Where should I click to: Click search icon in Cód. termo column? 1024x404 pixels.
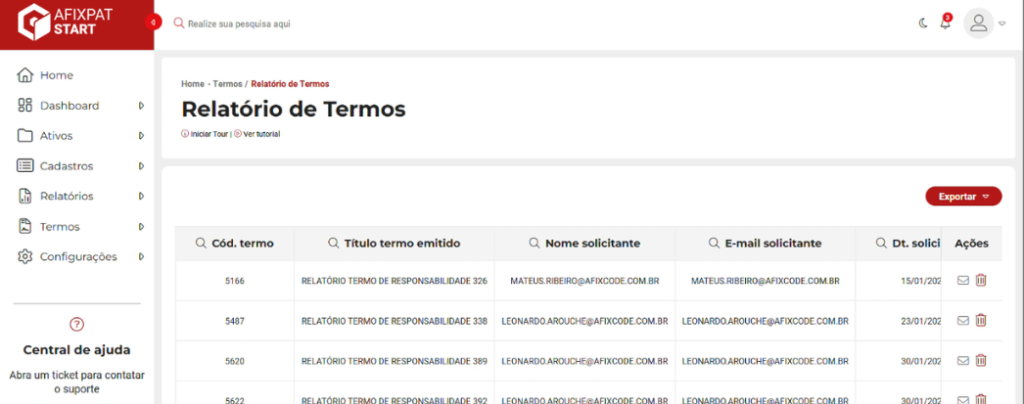click(201, 243)
